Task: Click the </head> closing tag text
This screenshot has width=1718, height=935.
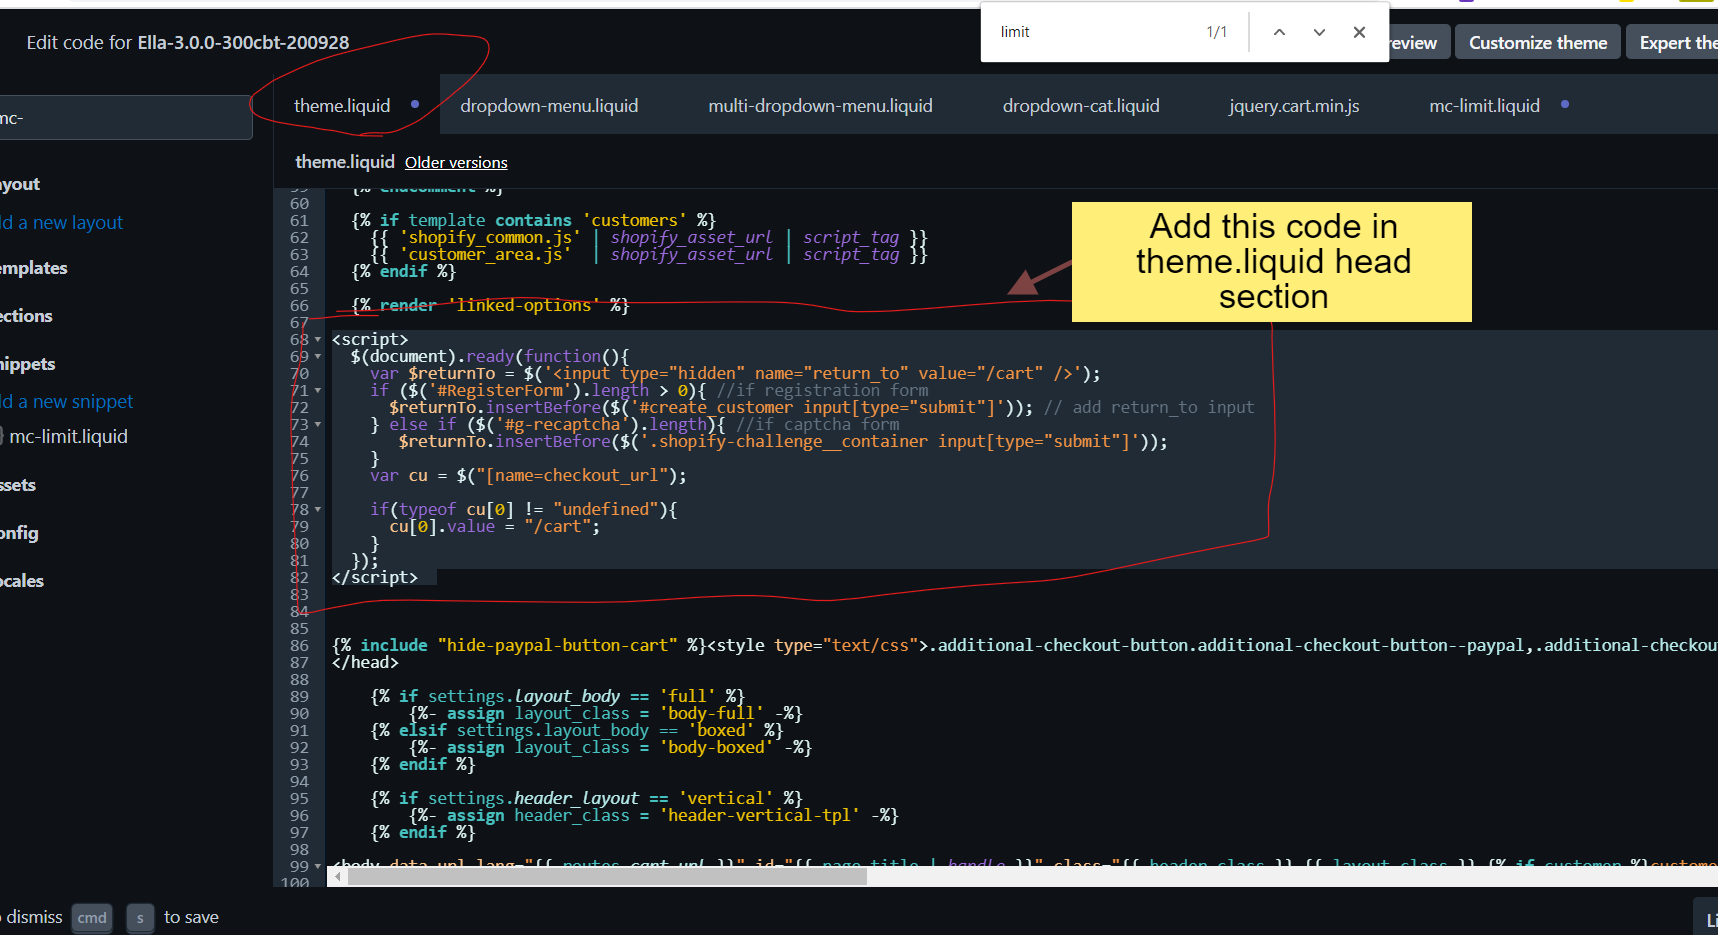Action: pos(365,662)
